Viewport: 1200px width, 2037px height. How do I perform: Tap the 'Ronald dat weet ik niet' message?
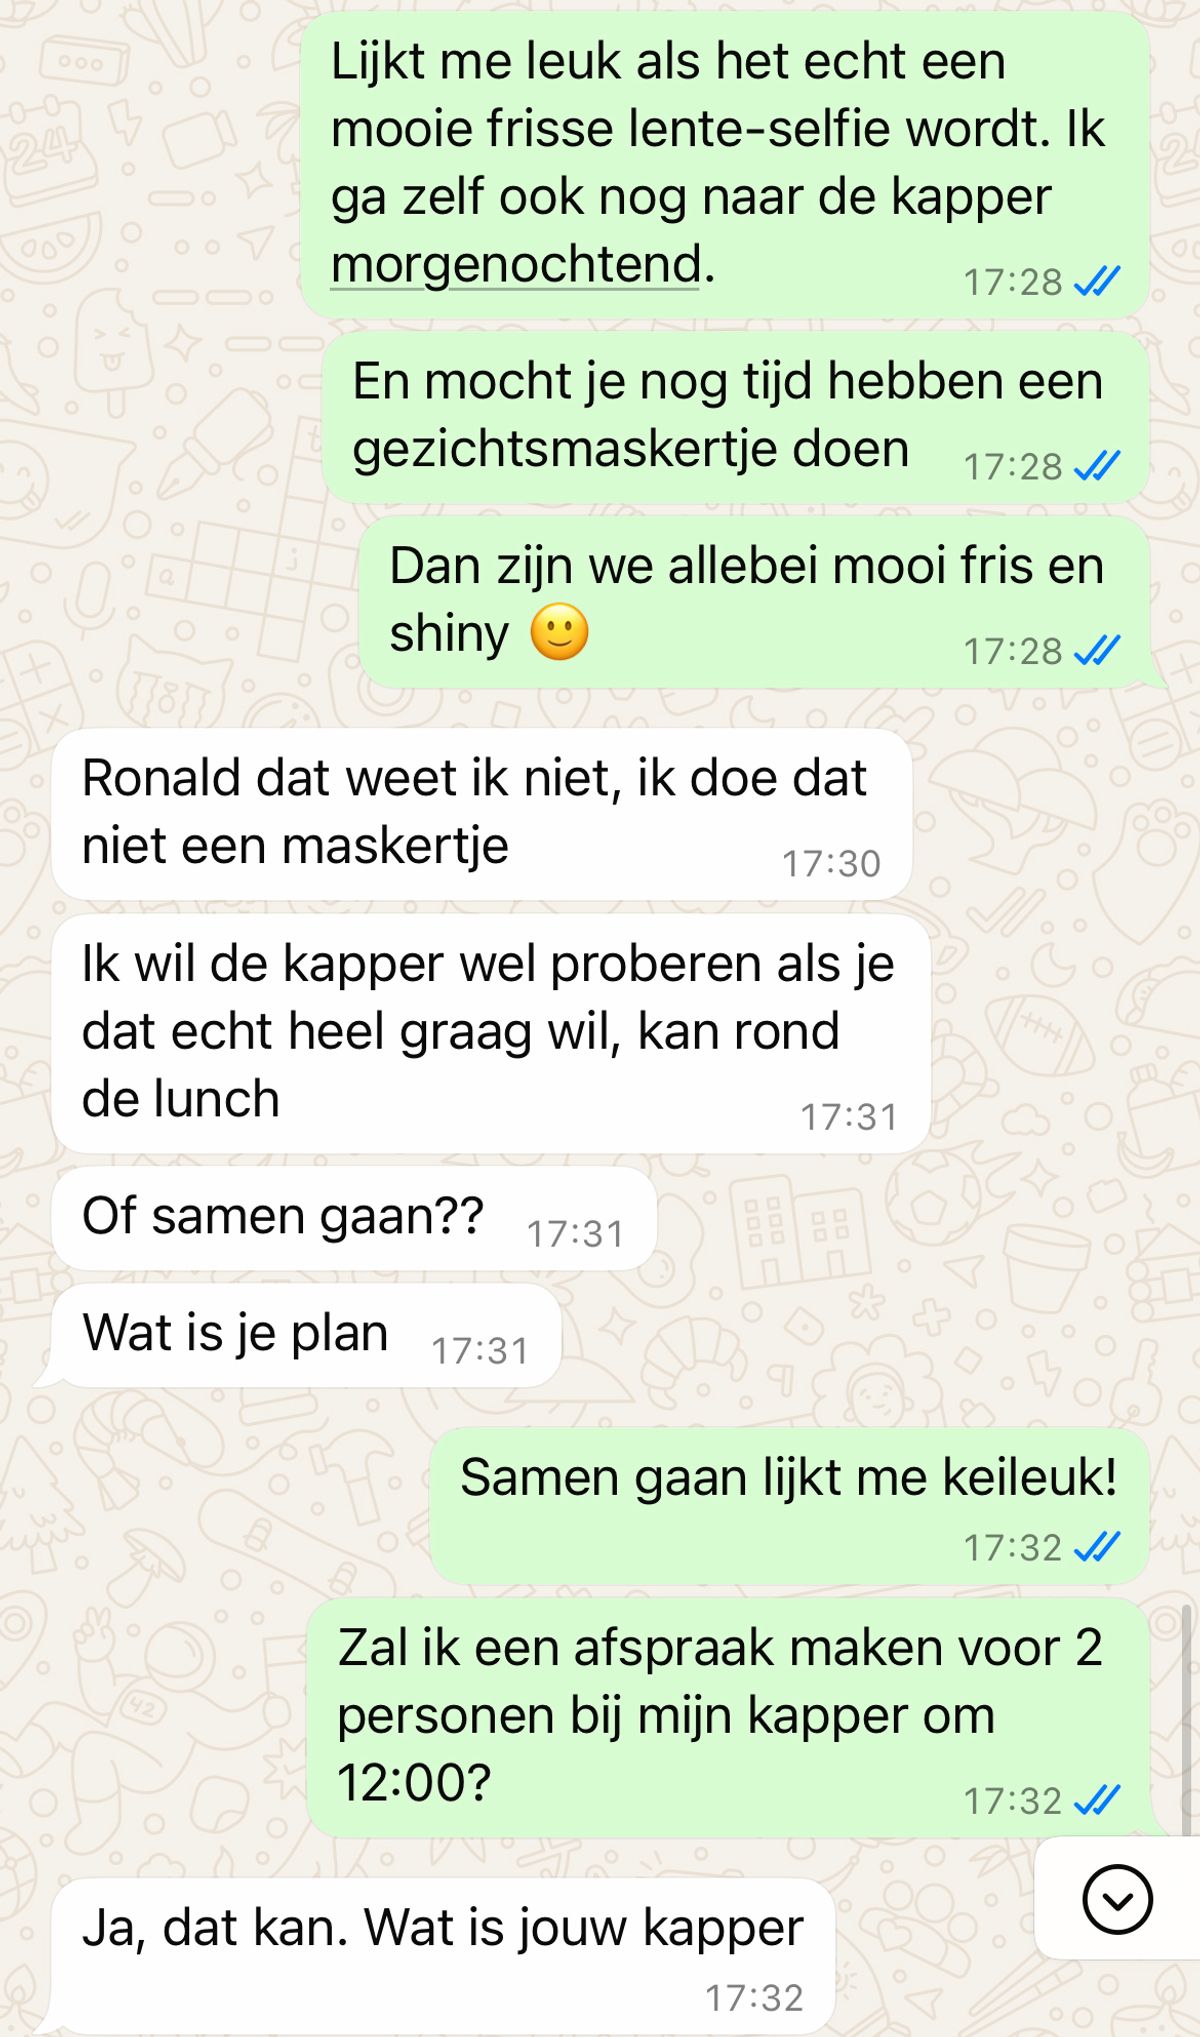(482, 814)
